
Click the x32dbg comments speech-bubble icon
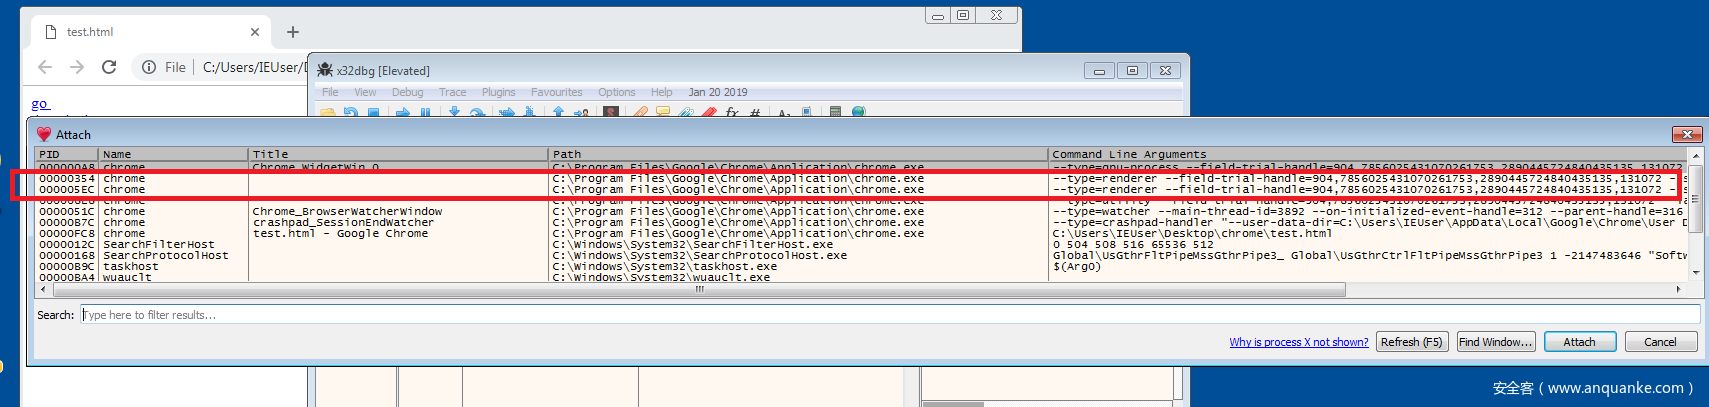pos(662,113)
